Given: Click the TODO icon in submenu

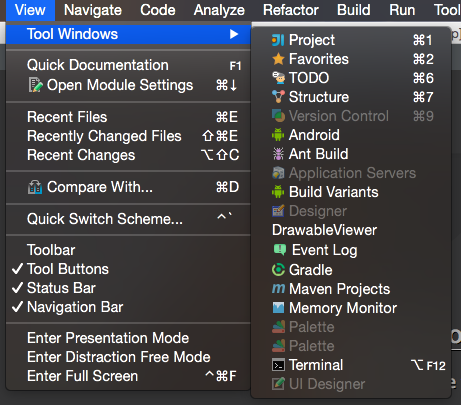Looking at the screenshot, I should click(278, 78).
